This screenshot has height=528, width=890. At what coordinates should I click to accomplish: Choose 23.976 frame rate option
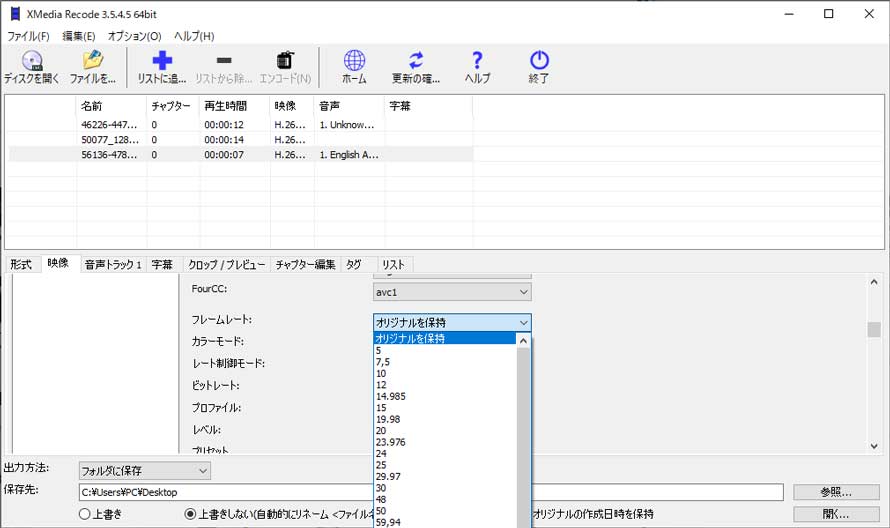tap(445, 442)
